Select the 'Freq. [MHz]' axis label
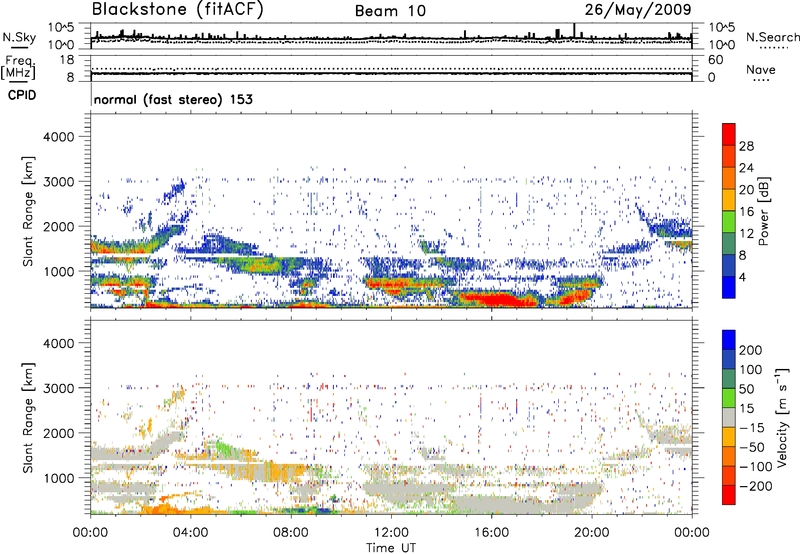This screenshot has width=800, height=554. point(19,68)
